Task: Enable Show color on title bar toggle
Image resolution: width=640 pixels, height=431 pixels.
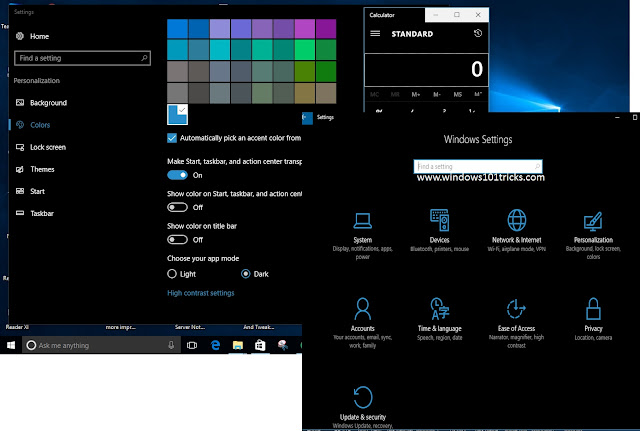Action: 177,240
